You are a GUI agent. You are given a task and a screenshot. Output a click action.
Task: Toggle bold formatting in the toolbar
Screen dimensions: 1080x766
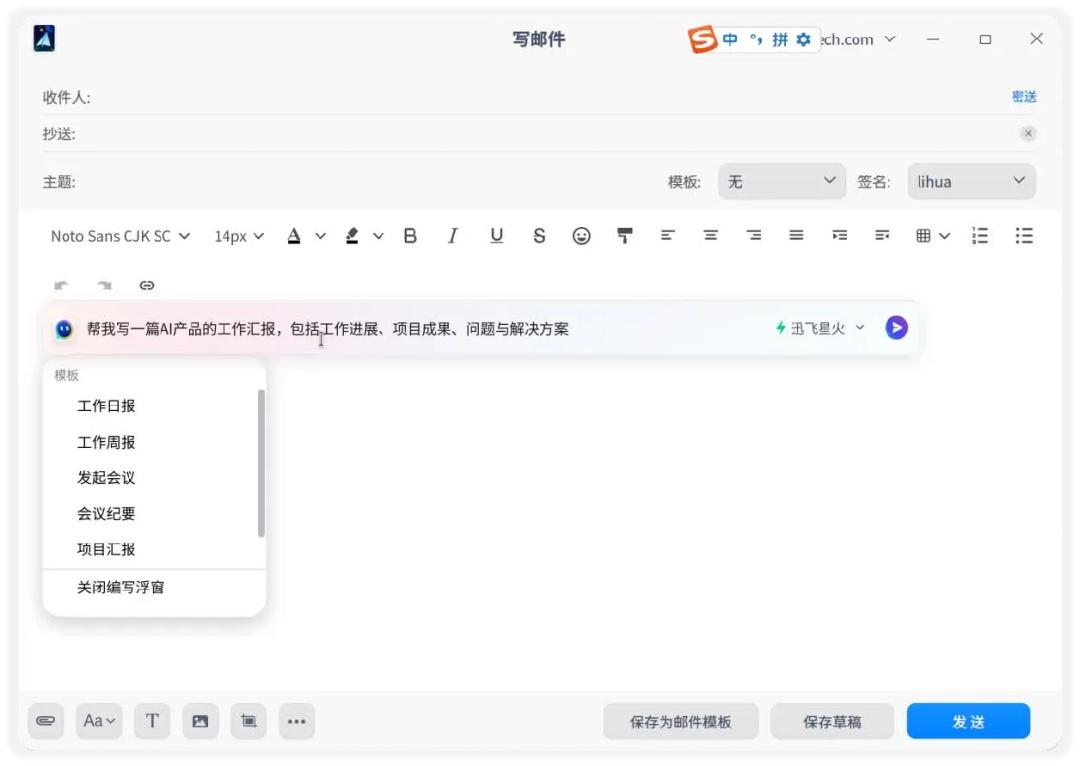[409, 236]
